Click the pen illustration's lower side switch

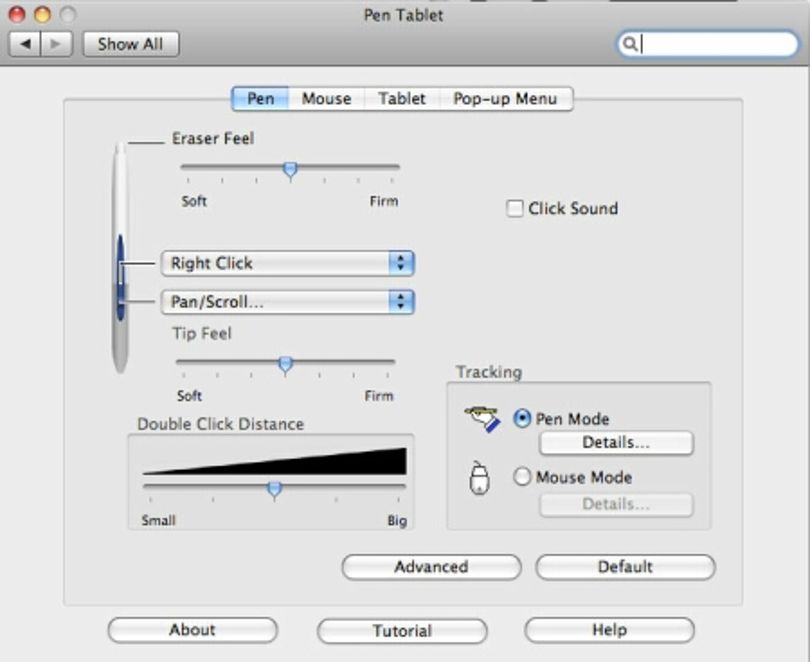(120, 302)
